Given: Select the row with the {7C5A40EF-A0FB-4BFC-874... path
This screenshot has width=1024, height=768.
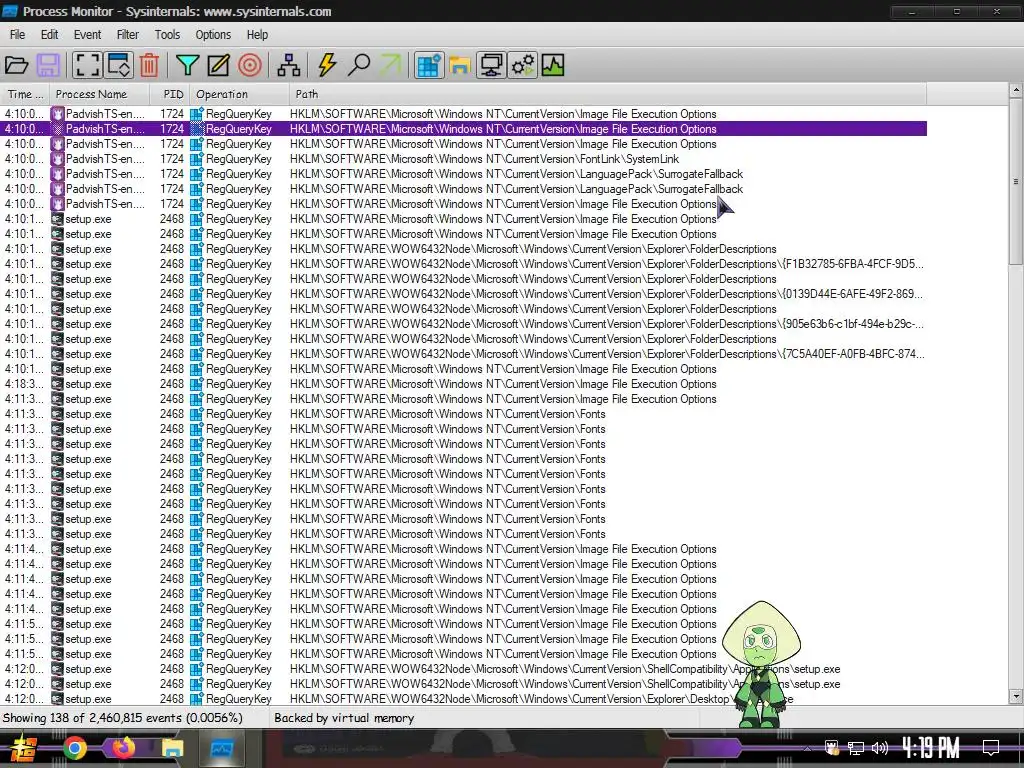Looking at the screenshot, I should click(464, 354).
